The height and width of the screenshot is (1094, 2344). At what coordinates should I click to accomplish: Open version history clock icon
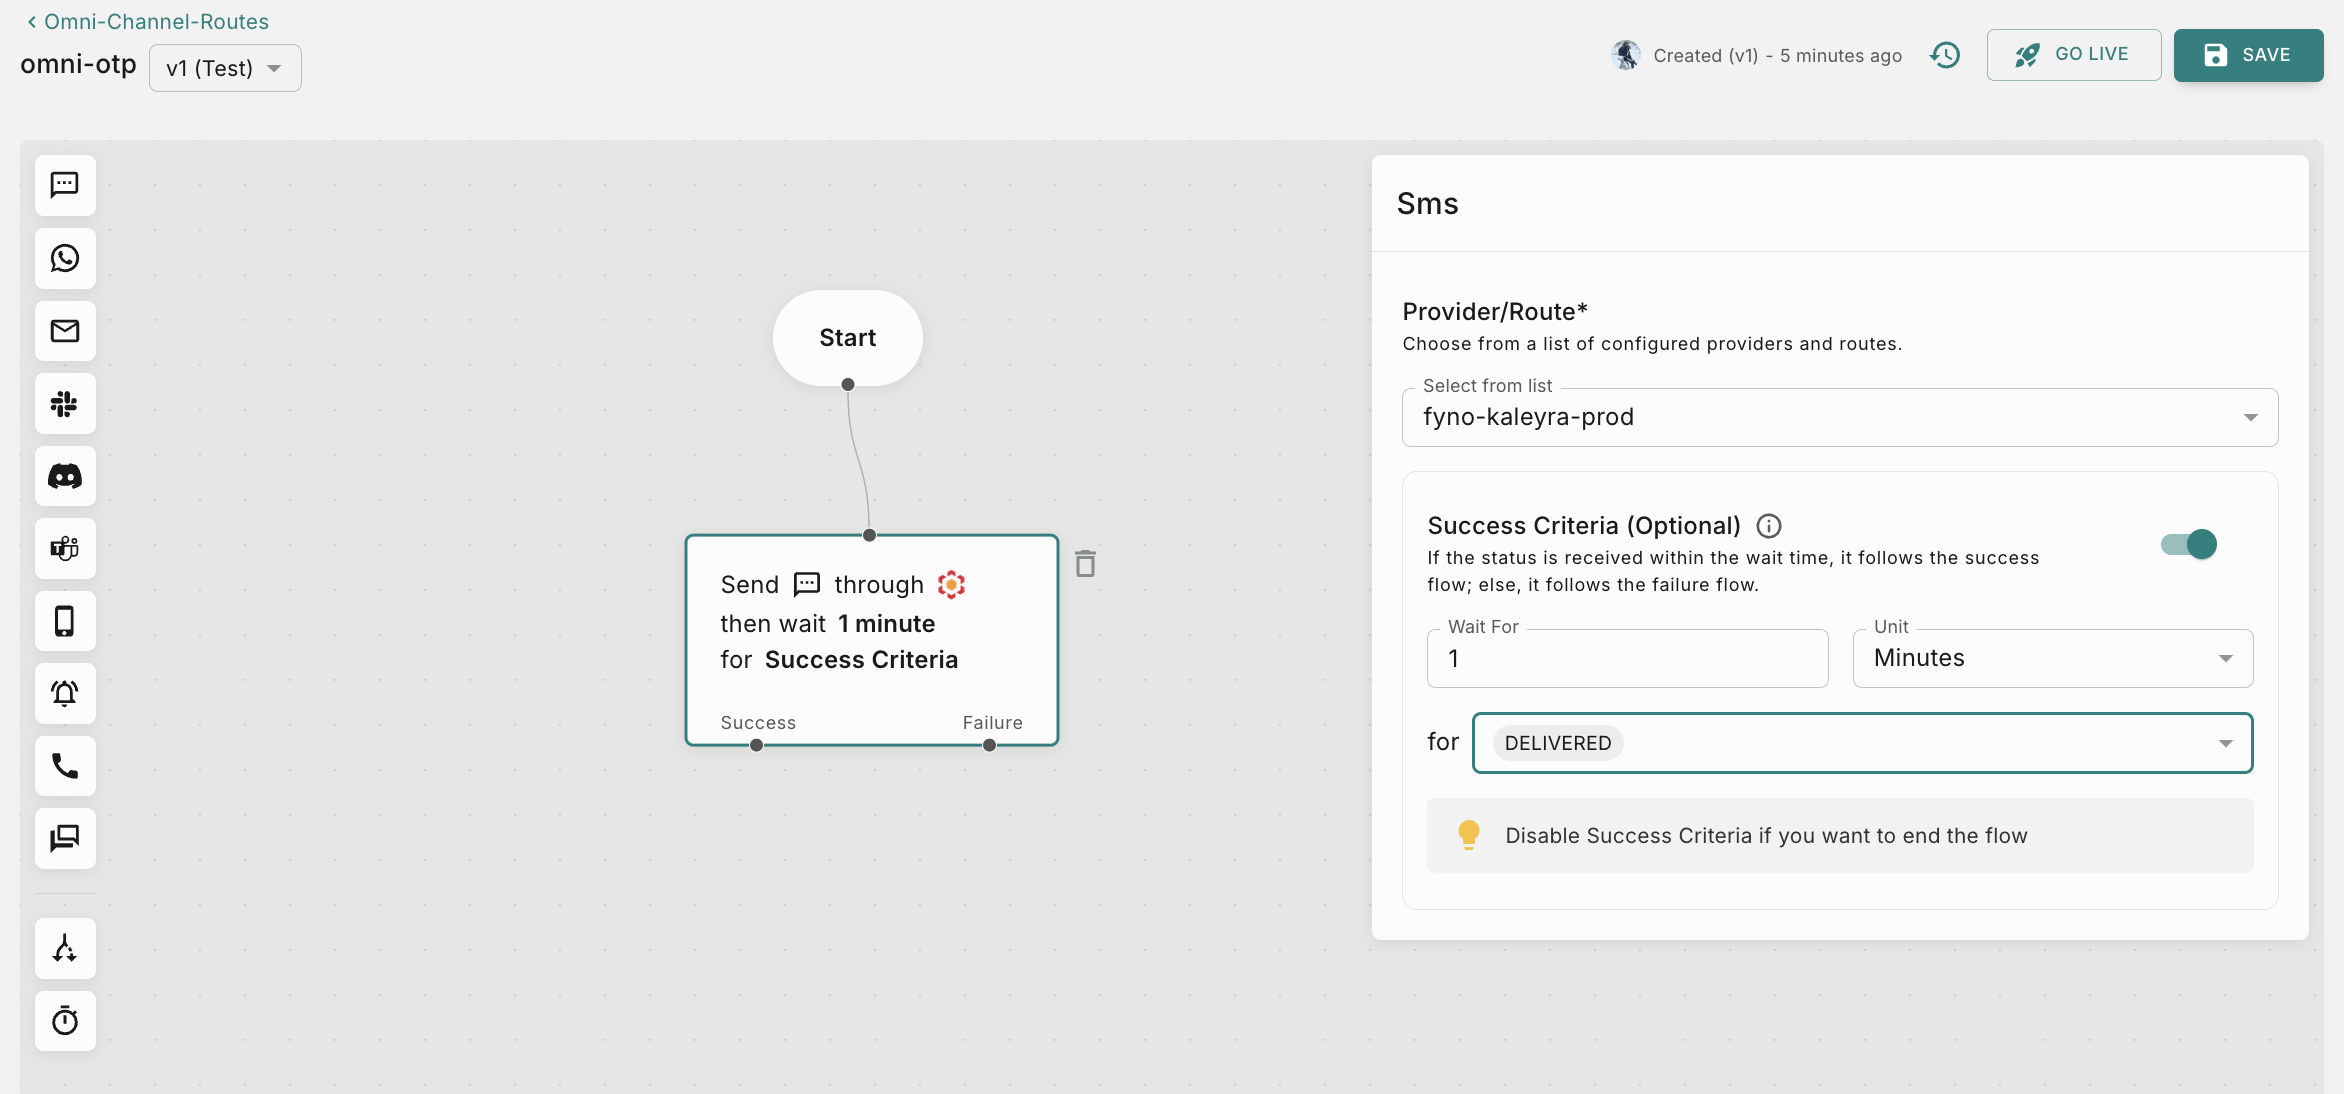1945,55
